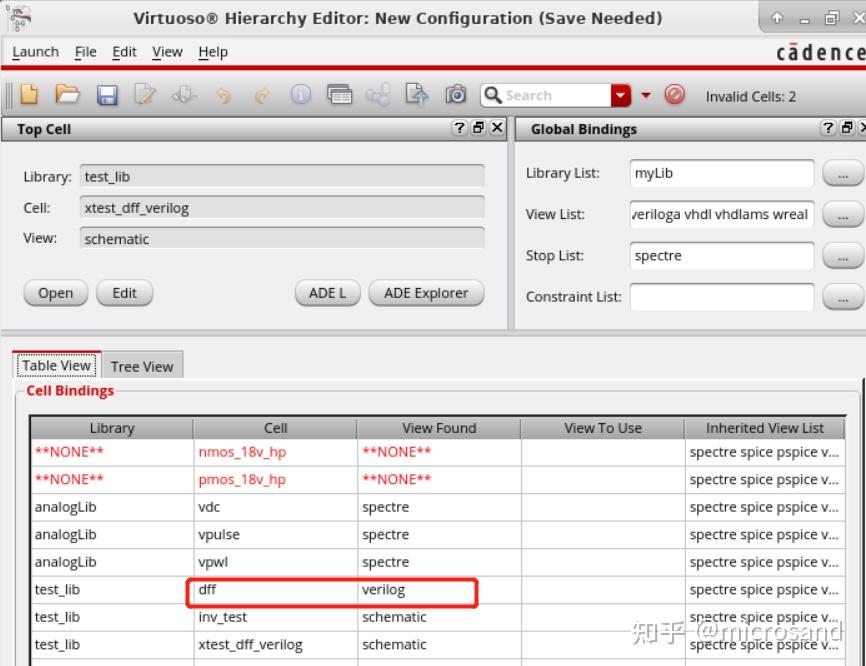Click the ADE L button
Image resolution: width=866 pixels, height=666 pixels.
[328, 293]
